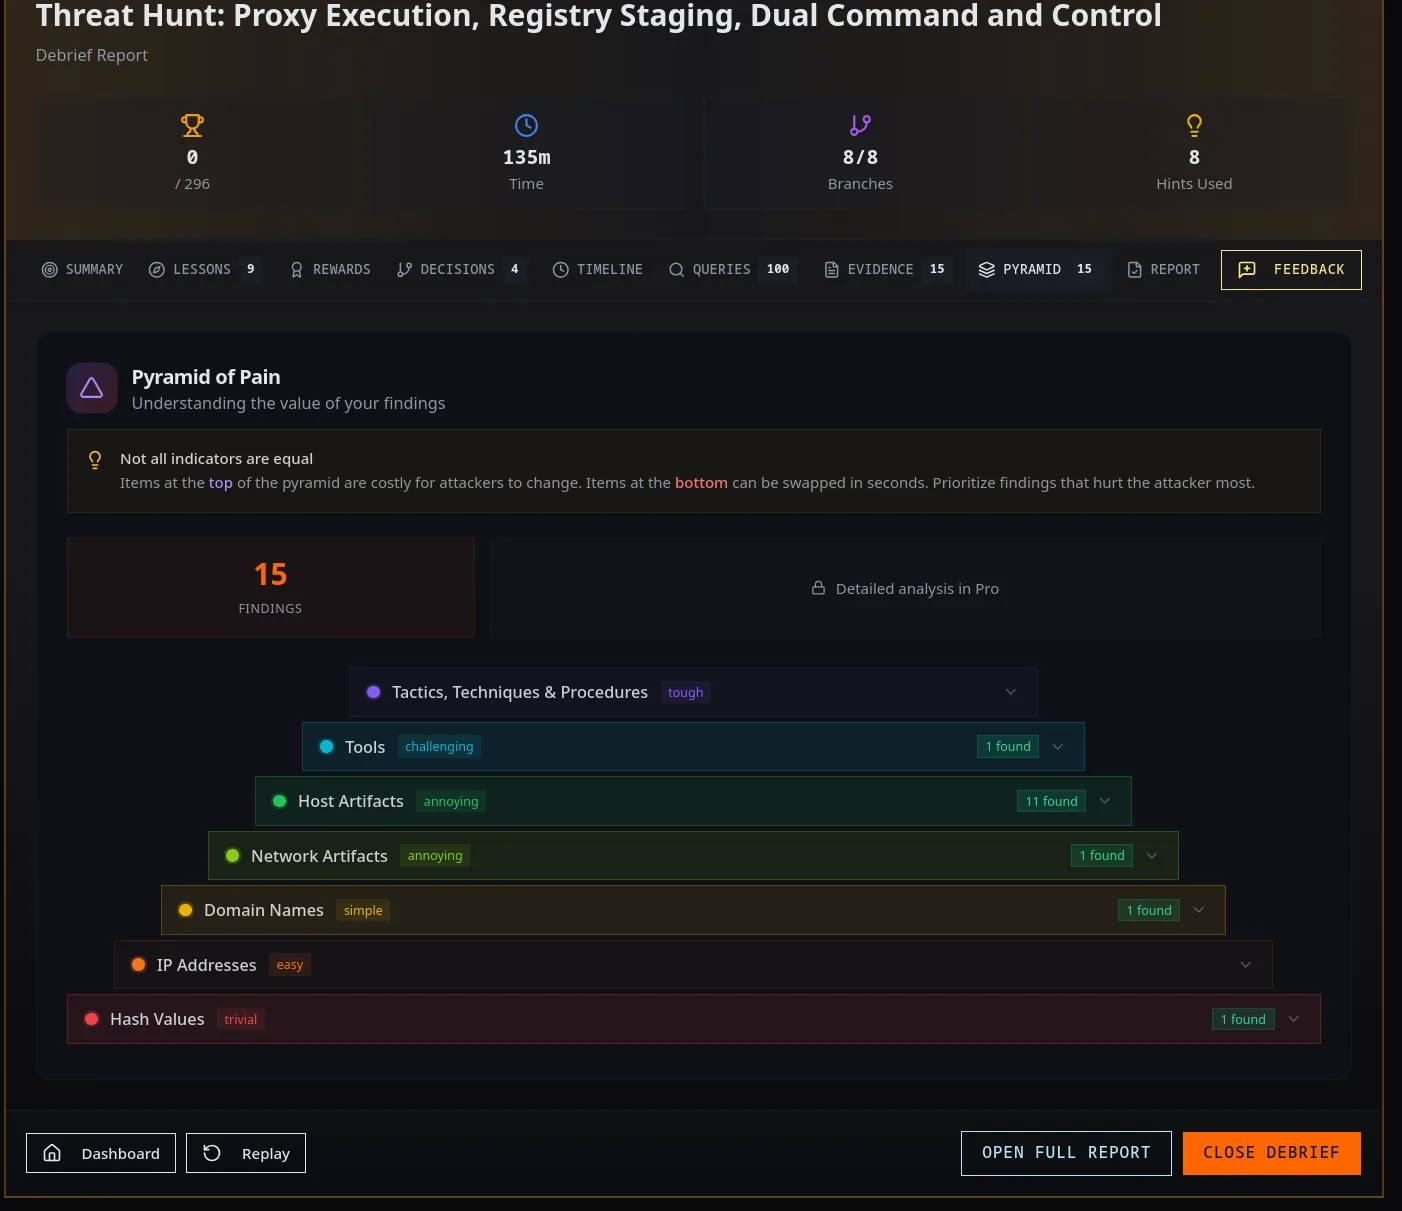Click the lightbulb icon beside 'Not all indicators are equal'

[95, 460]
